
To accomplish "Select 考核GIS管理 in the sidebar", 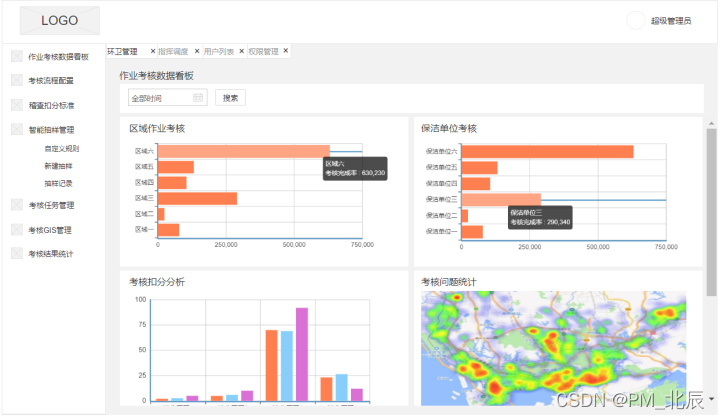I will (50, 230).
